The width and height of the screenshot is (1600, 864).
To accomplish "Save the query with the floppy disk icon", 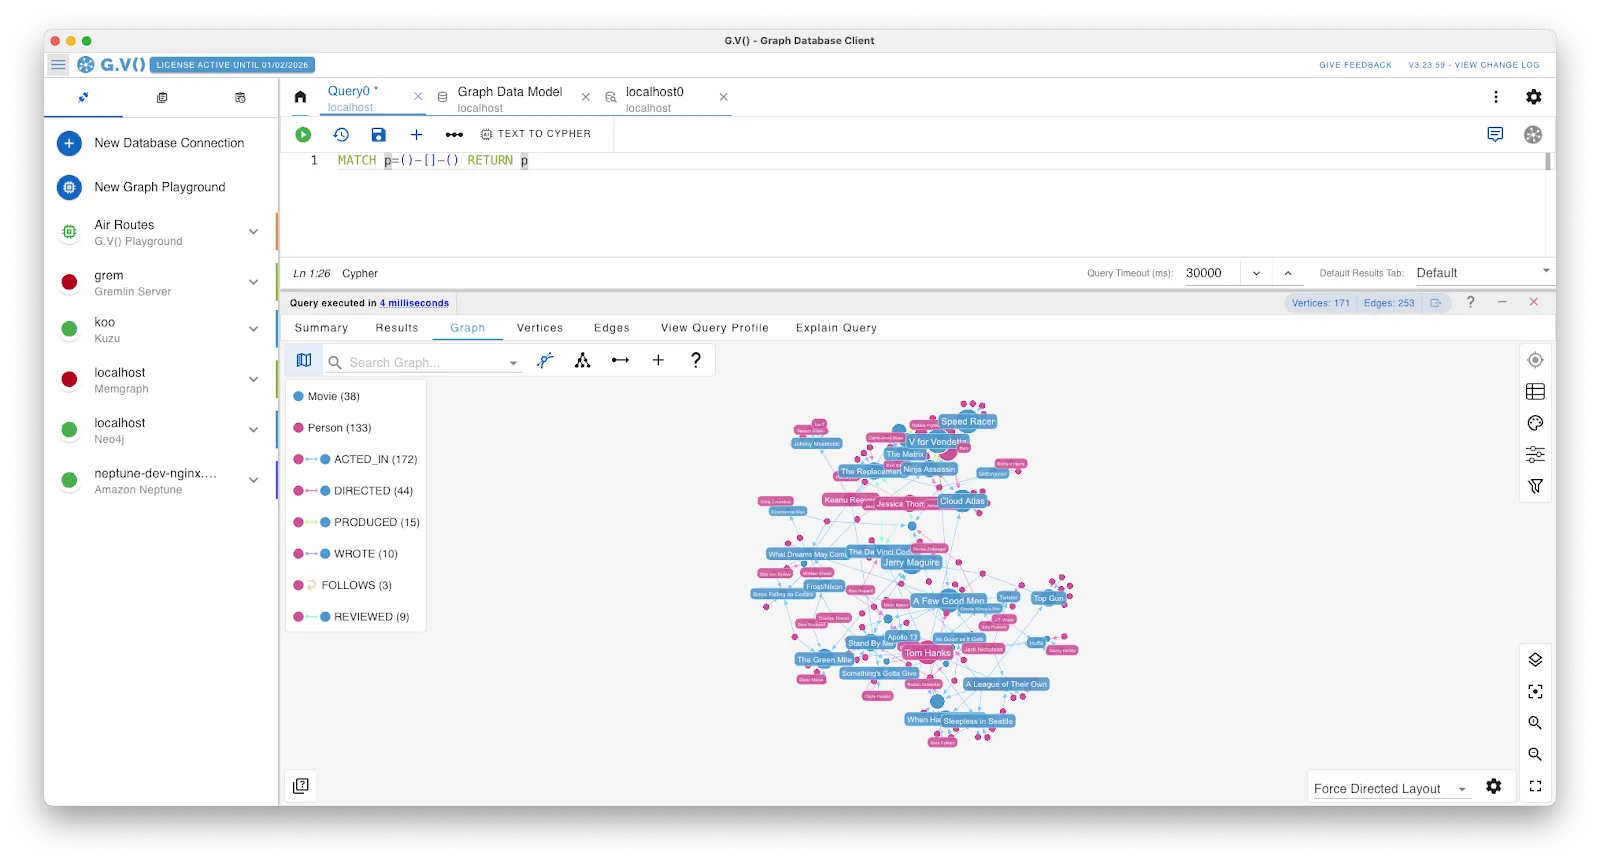I will tap(378, 134).
